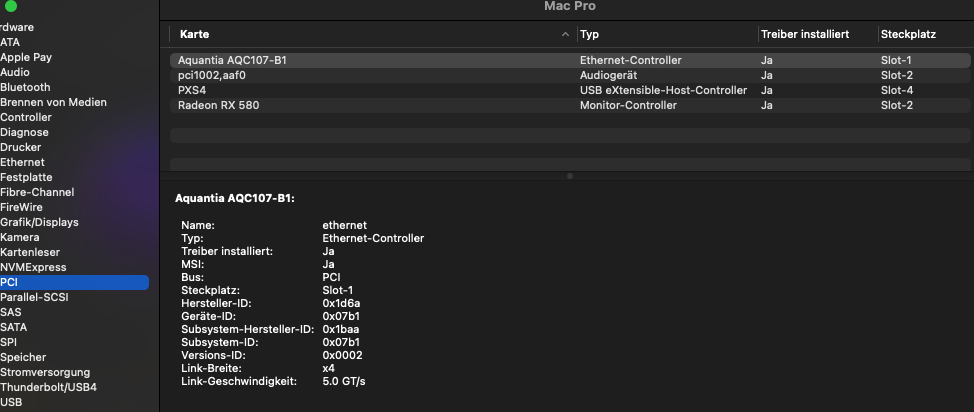Screen dimensions: 974x412
Task: Select Kamera in the sidebar
Action: coord(19,237)
